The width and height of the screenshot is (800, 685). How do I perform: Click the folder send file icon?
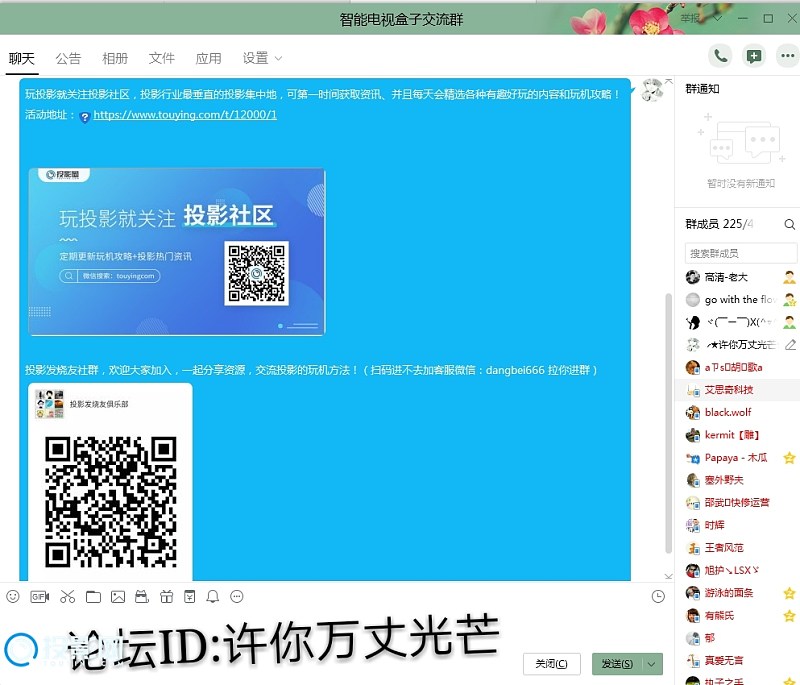coord(93,596)
